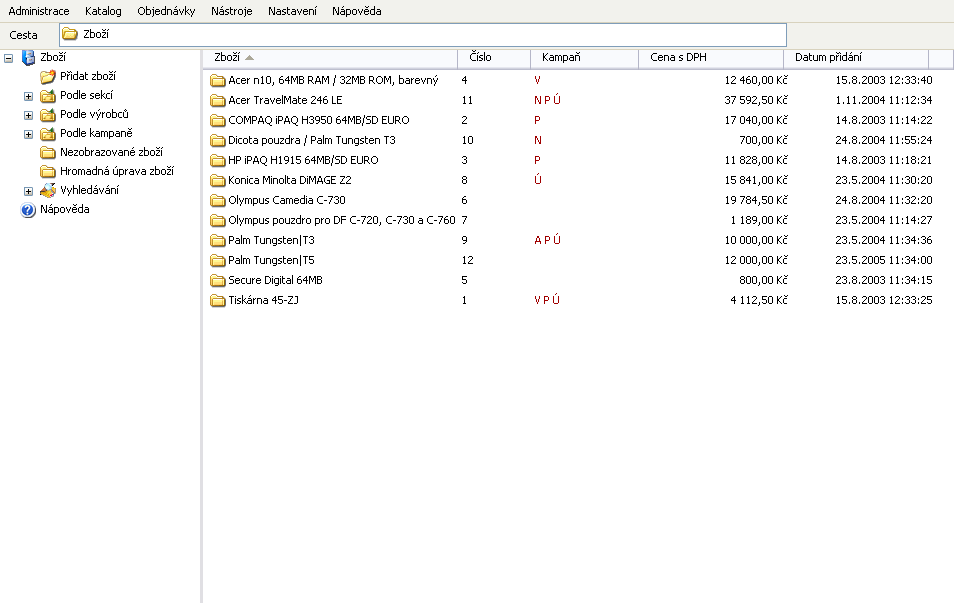
Task: Click folder icon of Acer n10 row
Action: tap(217, 80)
